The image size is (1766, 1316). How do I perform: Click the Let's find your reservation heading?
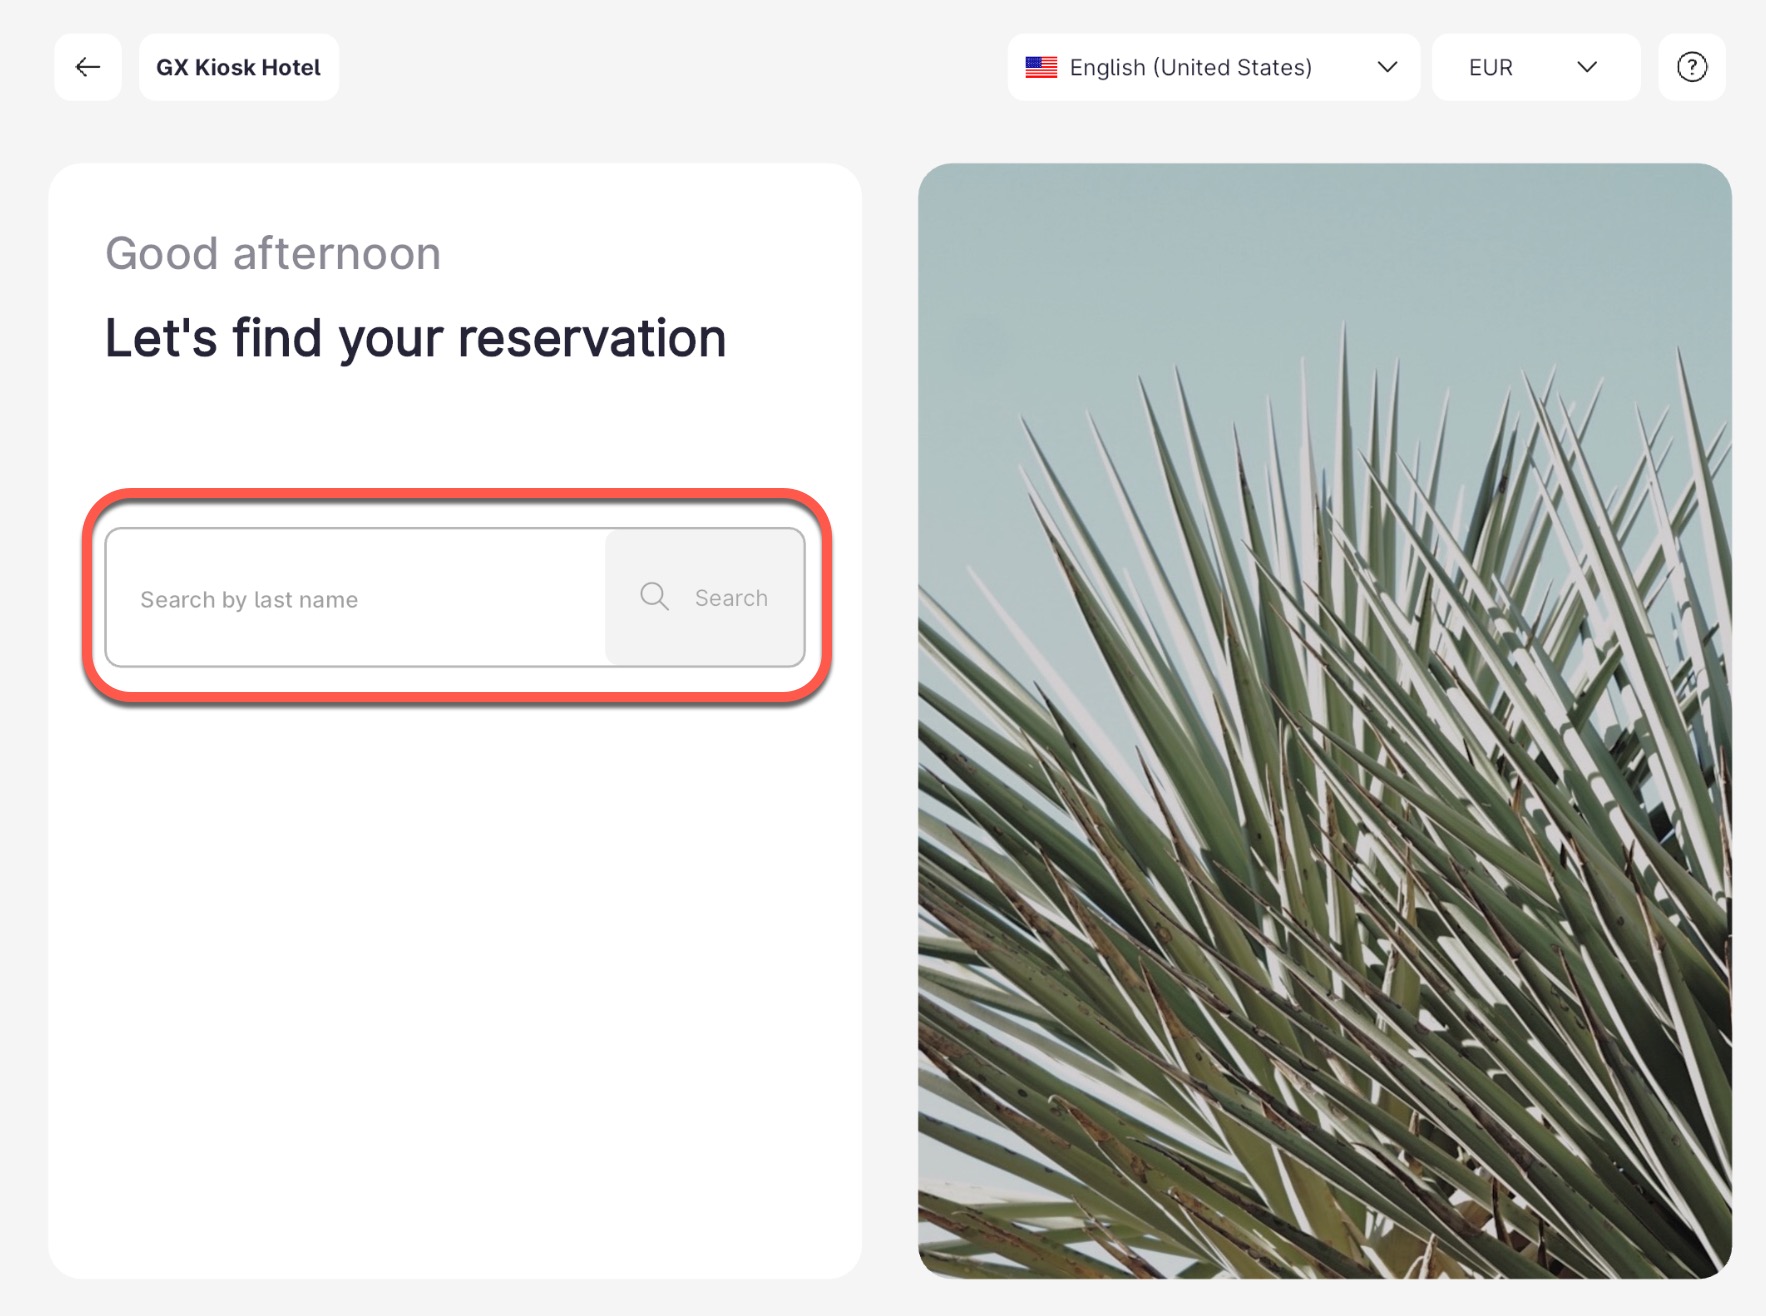[415, 337]
